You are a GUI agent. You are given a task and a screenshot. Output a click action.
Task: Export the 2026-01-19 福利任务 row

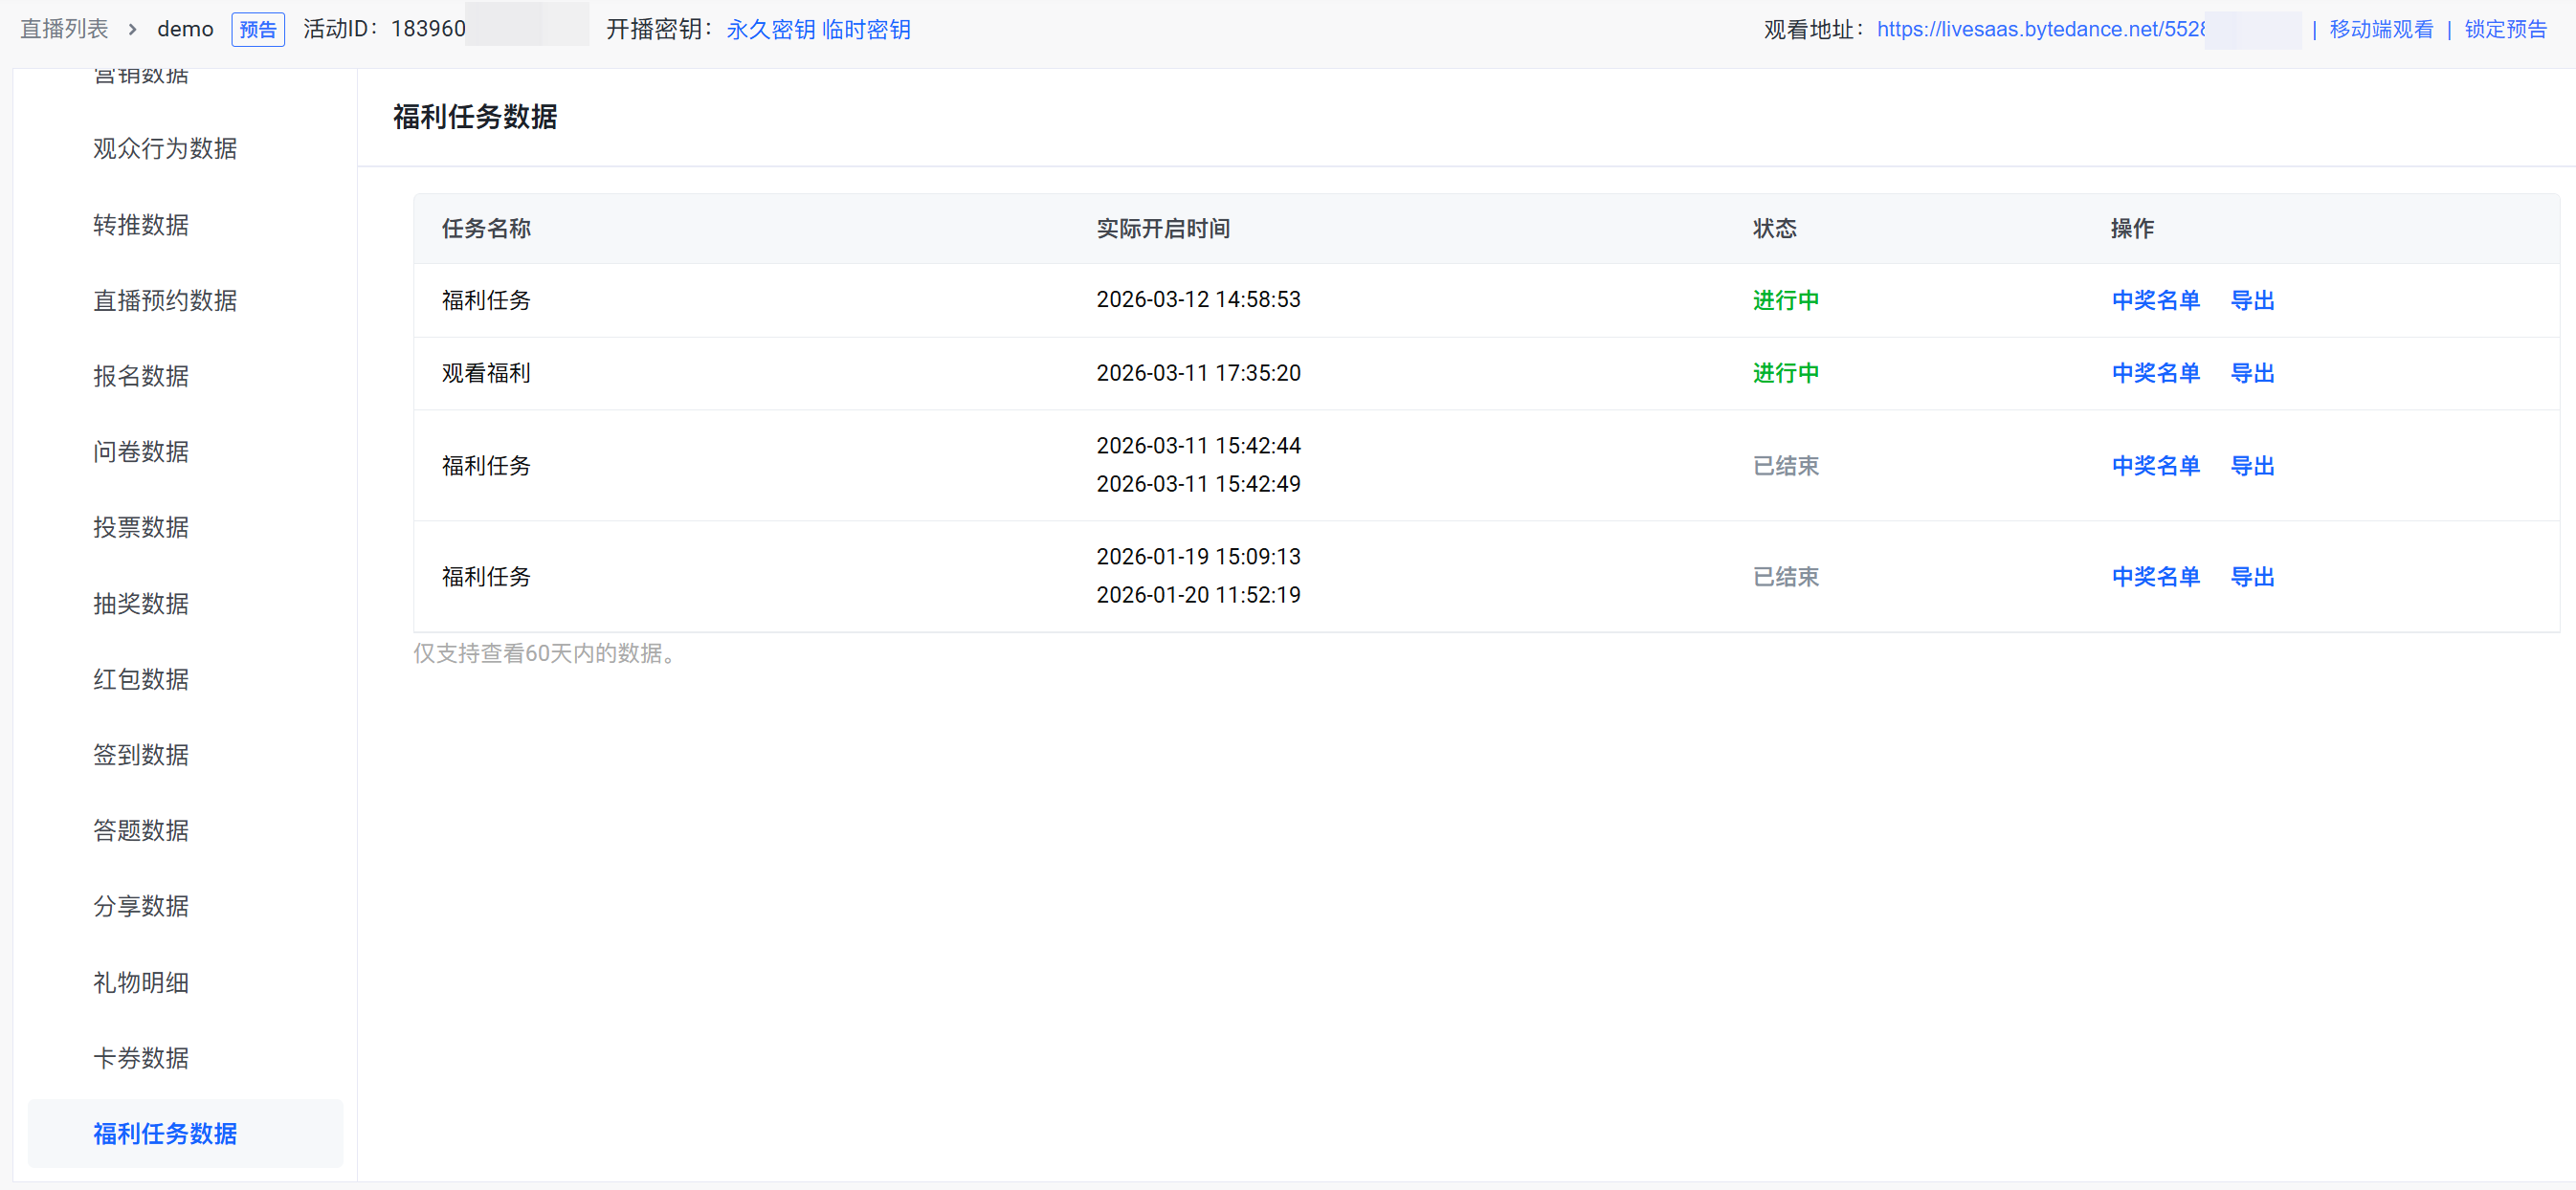pos(2252,577)
